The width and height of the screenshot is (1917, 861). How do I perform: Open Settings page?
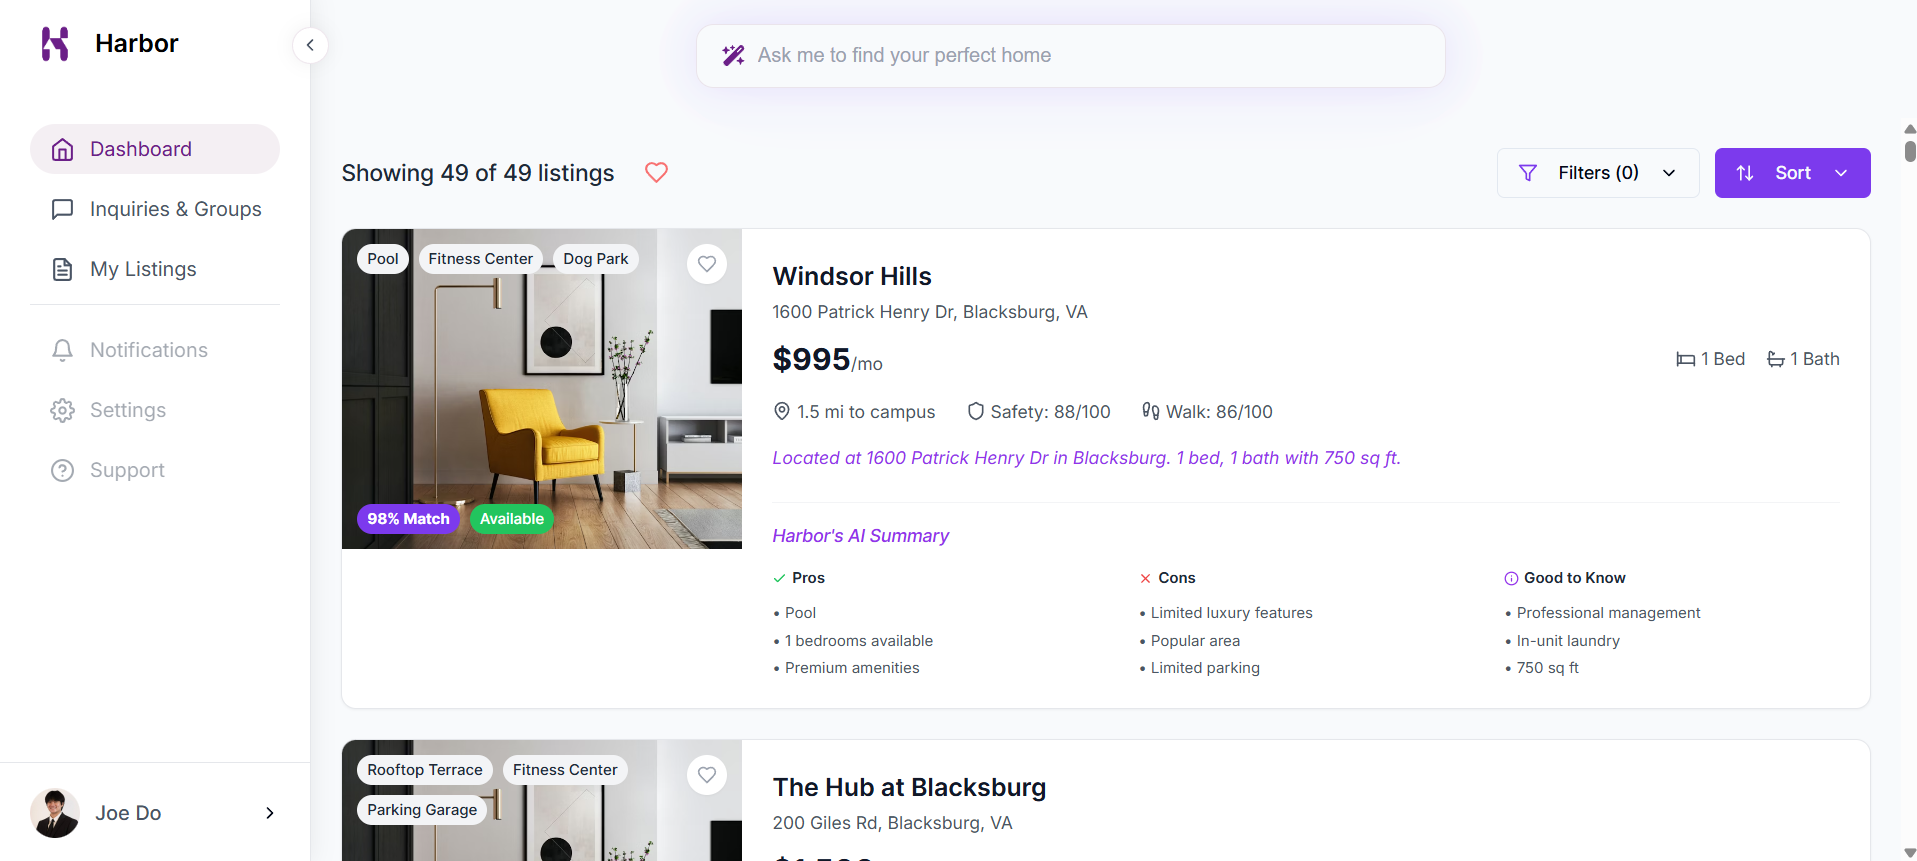(155, 410)
